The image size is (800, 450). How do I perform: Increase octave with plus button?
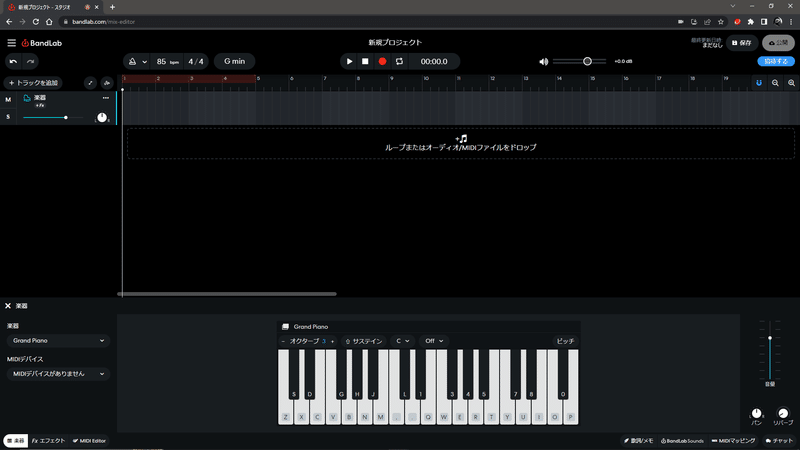pyautogui.click(x=333, y=341)
